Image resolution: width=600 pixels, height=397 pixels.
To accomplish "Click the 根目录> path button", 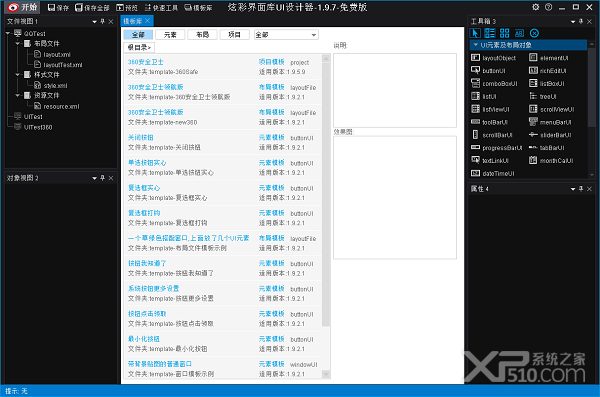I will (139, 47).
